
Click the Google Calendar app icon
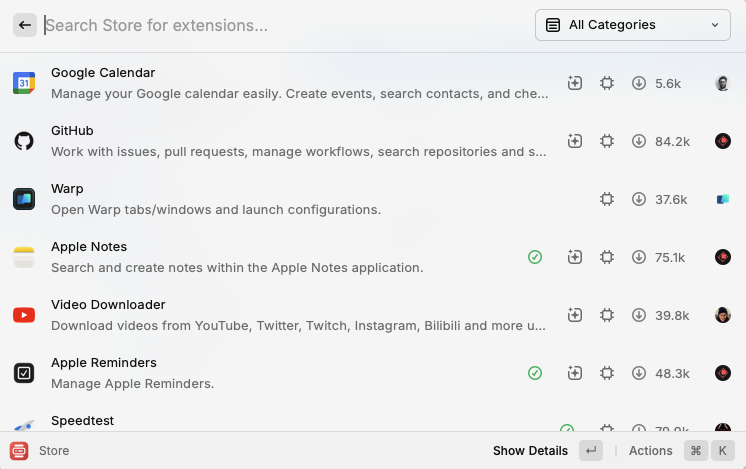(24, 83)
